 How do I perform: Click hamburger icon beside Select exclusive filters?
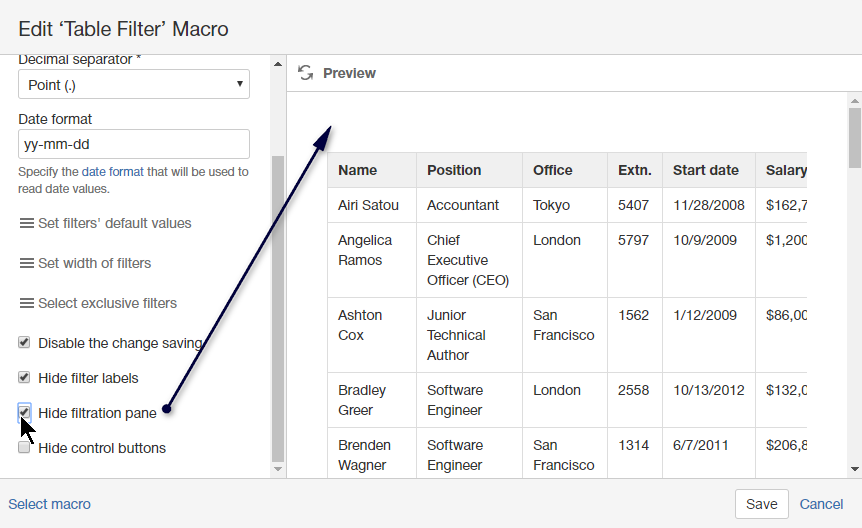[27, 303]
